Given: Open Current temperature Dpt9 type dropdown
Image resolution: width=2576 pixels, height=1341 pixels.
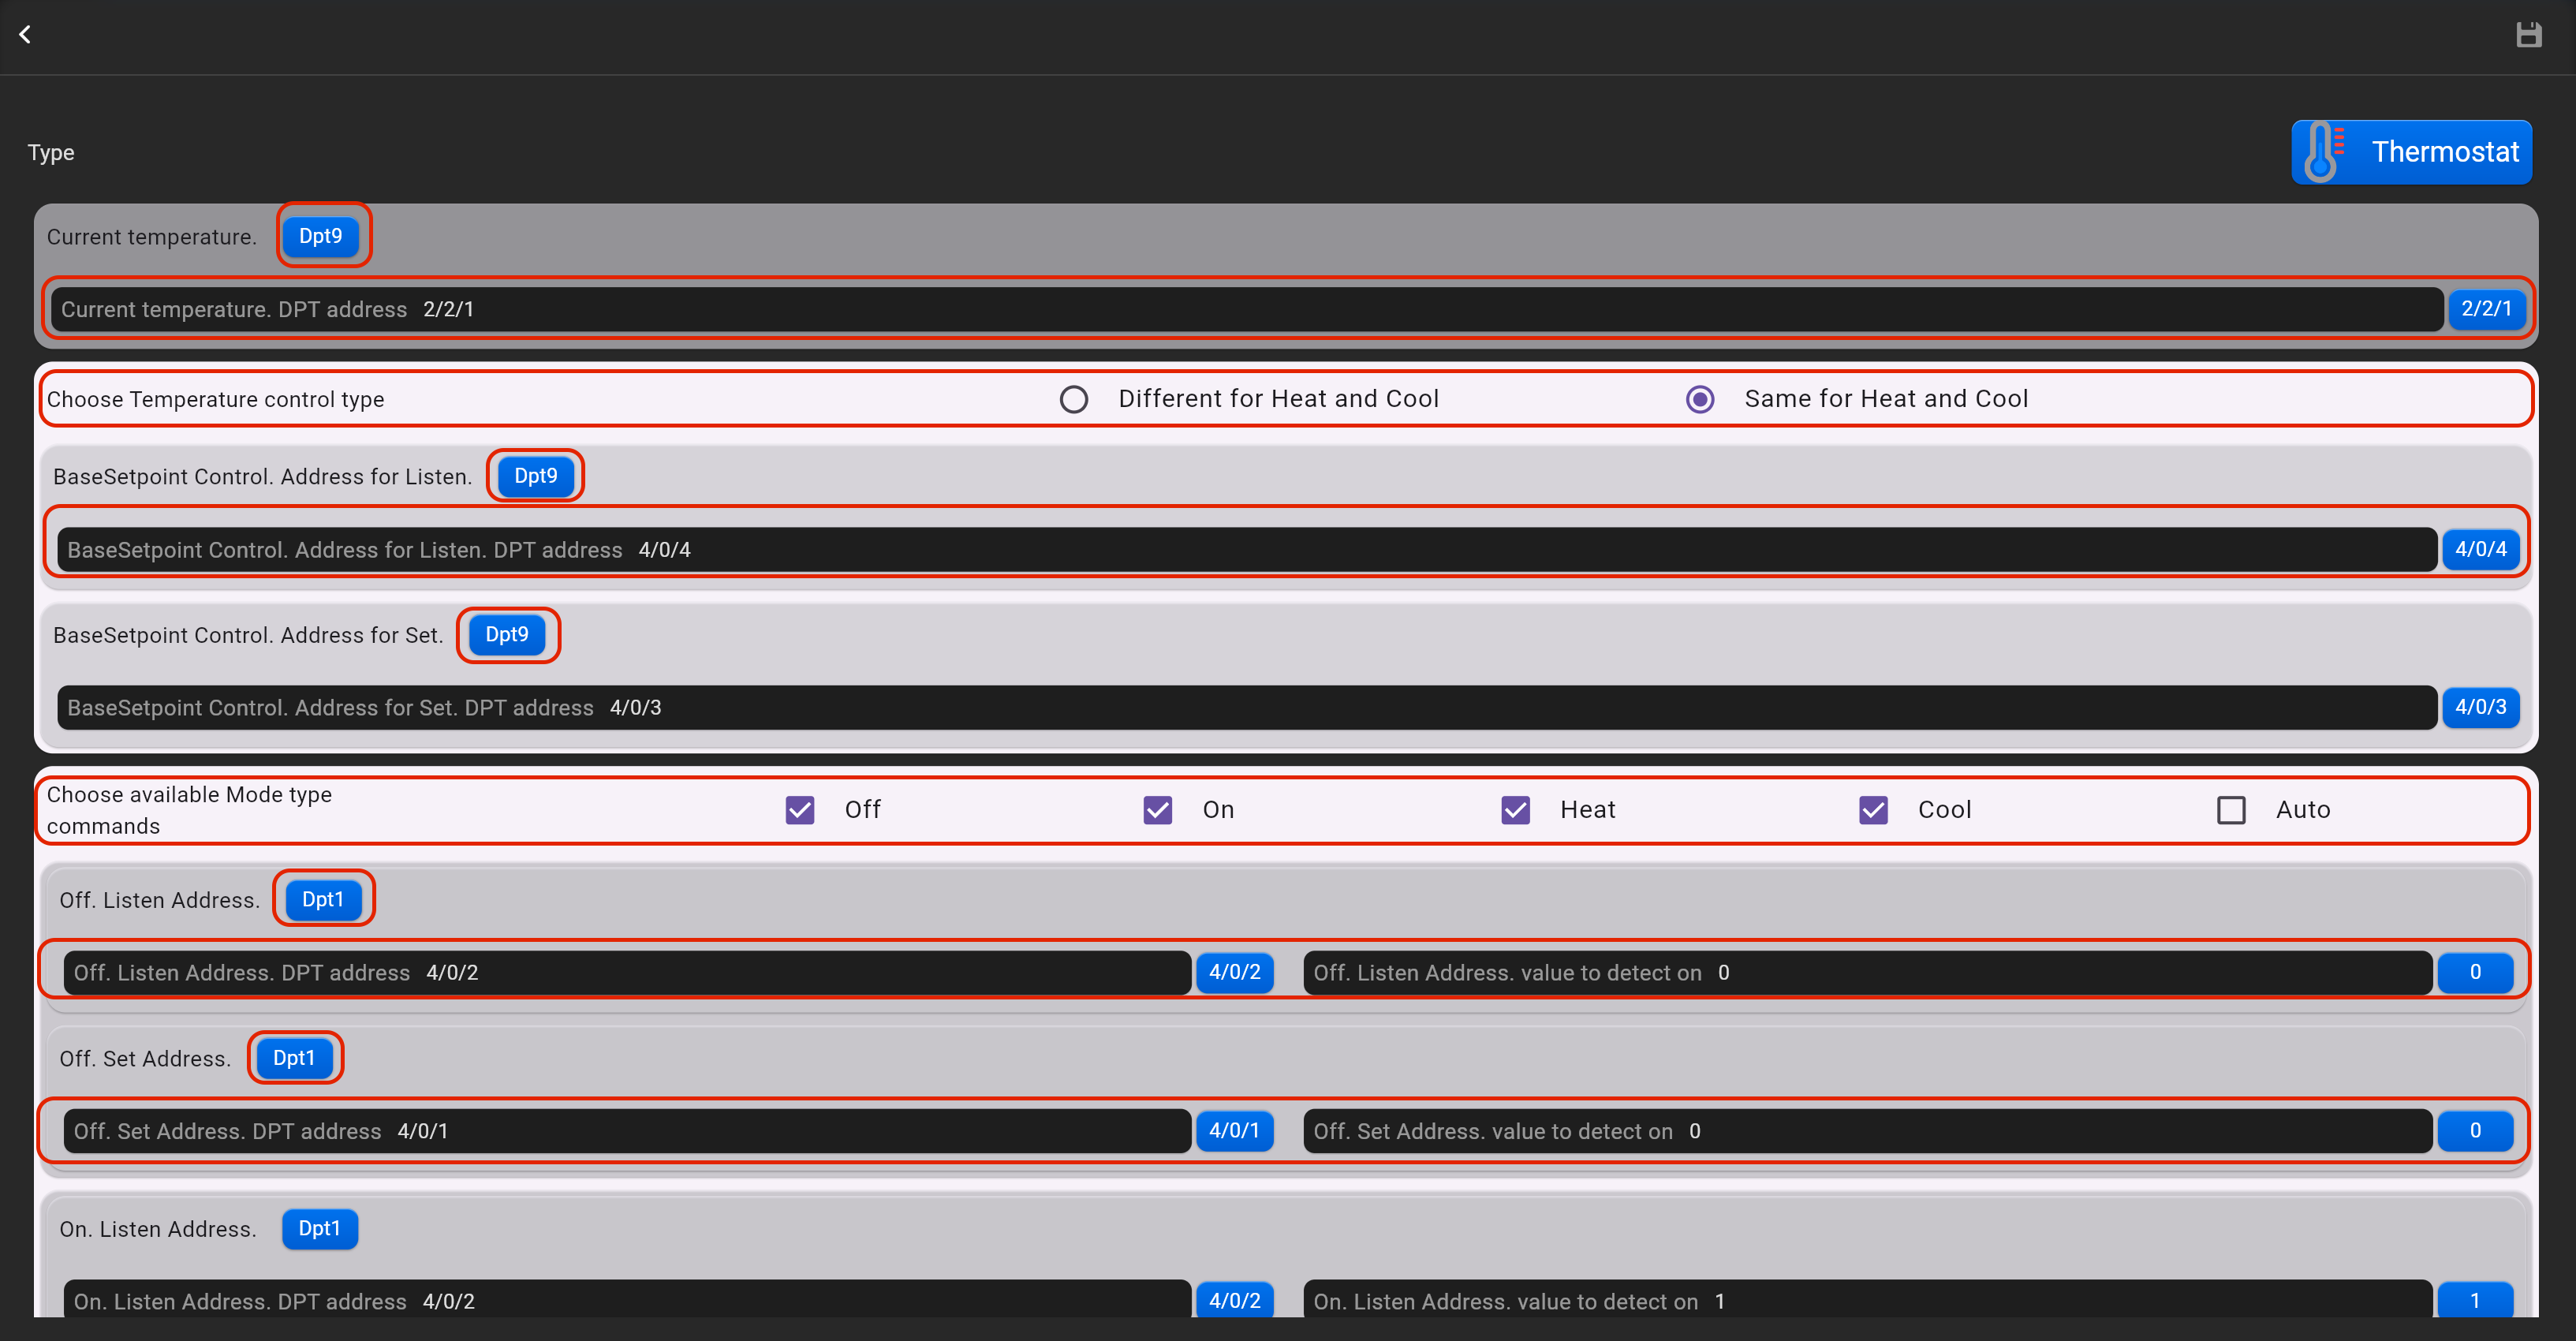Looking at the screenshot, I should (321, 236).
